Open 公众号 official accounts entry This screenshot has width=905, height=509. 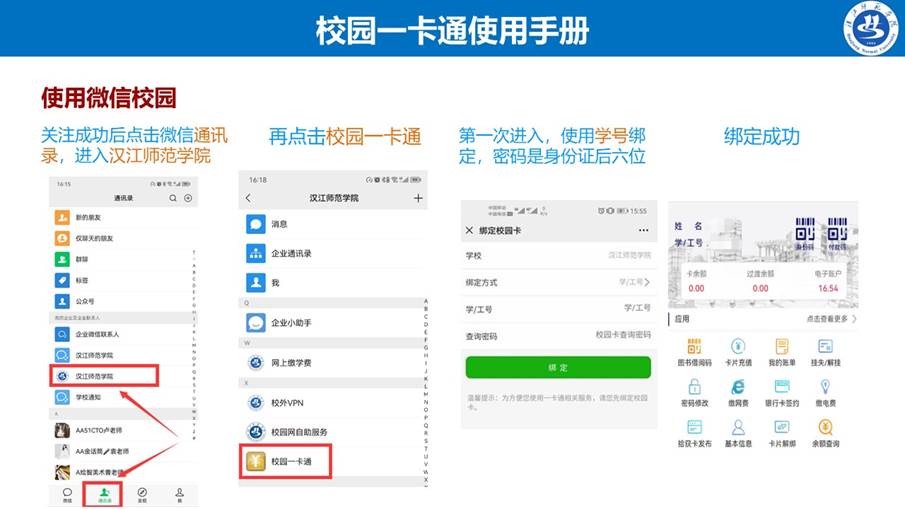(x=122, y=301)
